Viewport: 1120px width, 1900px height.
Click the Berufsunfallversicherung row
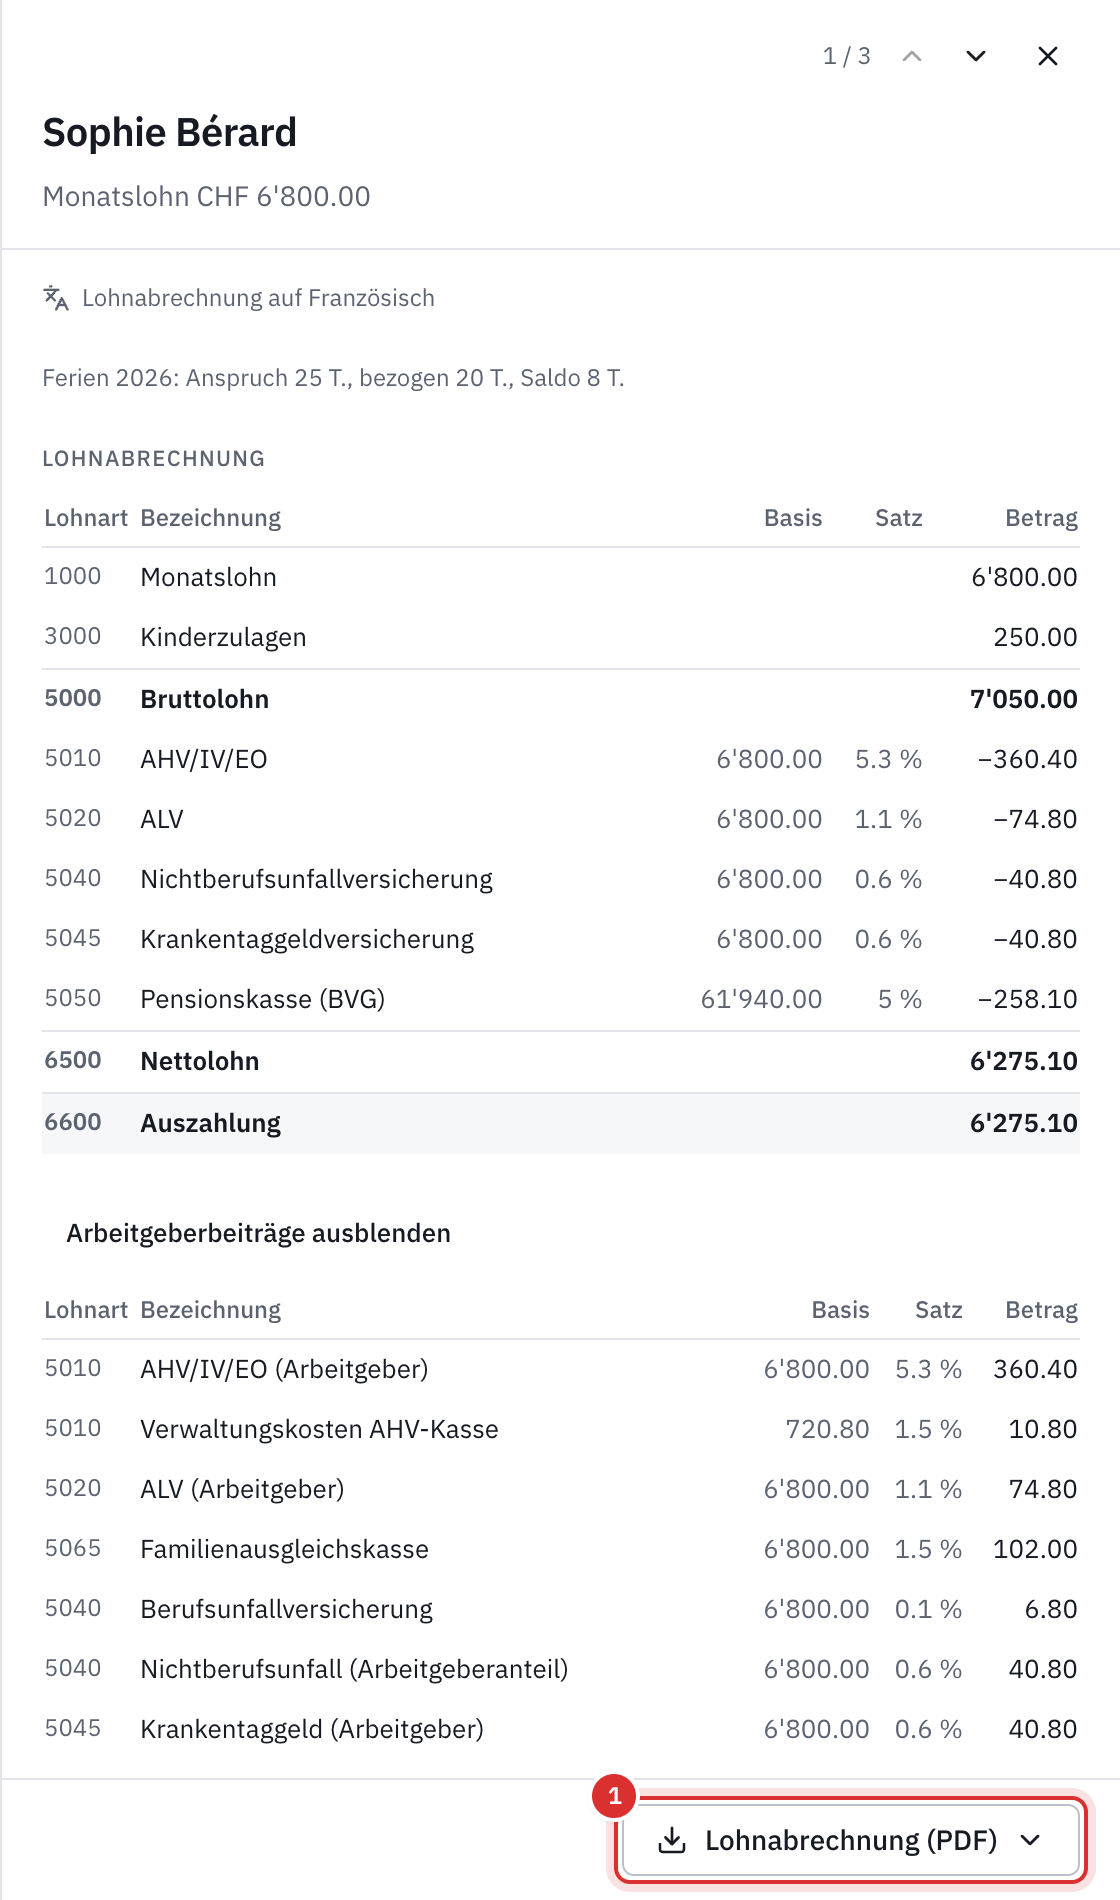point(561,1609)
